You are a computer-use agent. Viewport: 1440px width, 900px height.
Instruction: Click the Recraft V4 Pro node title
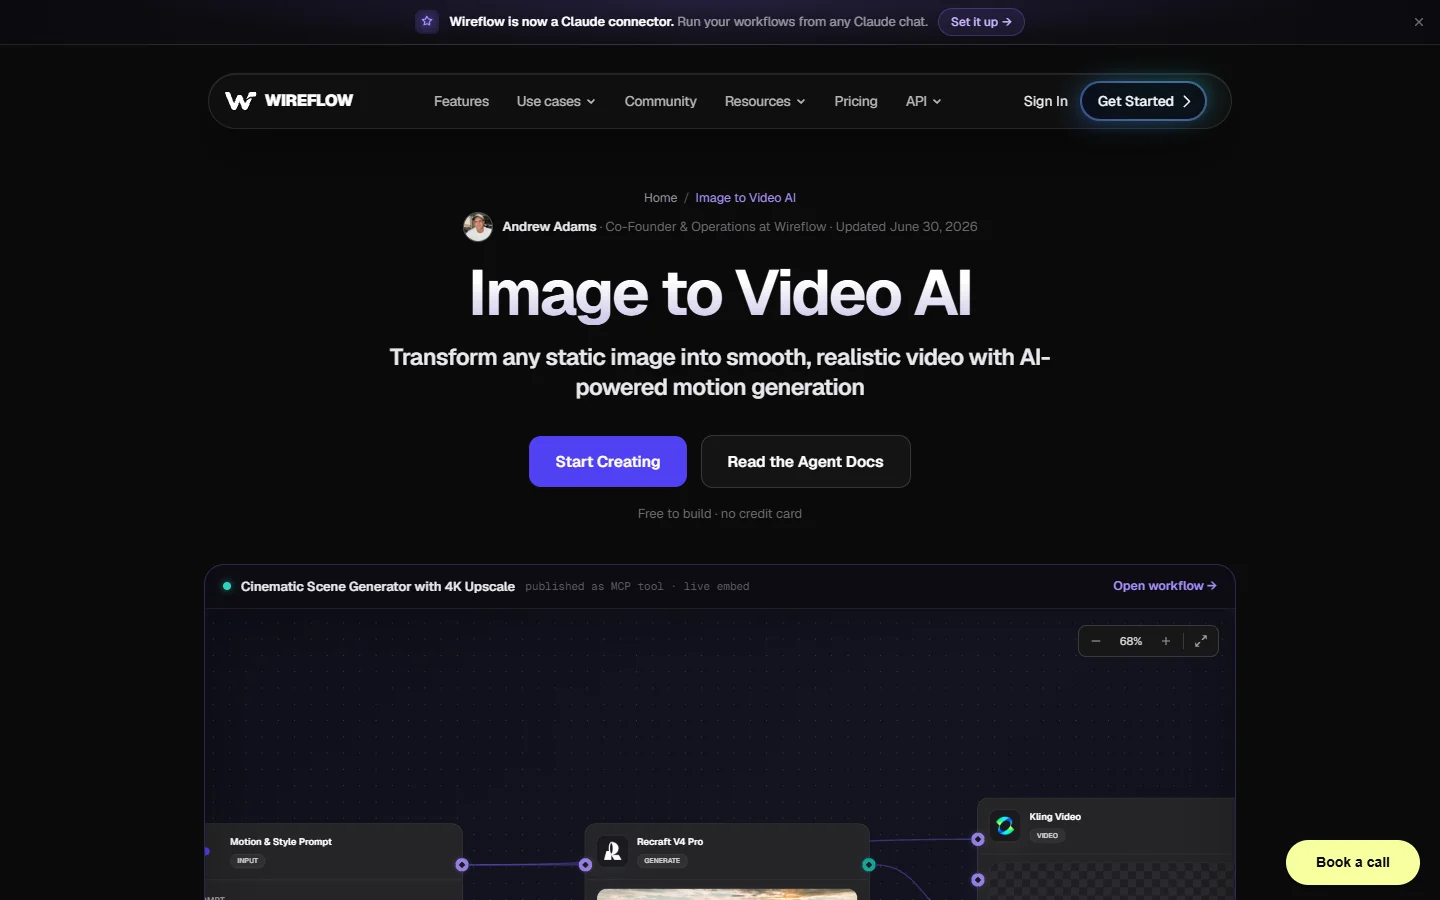(x=670, y=842)
